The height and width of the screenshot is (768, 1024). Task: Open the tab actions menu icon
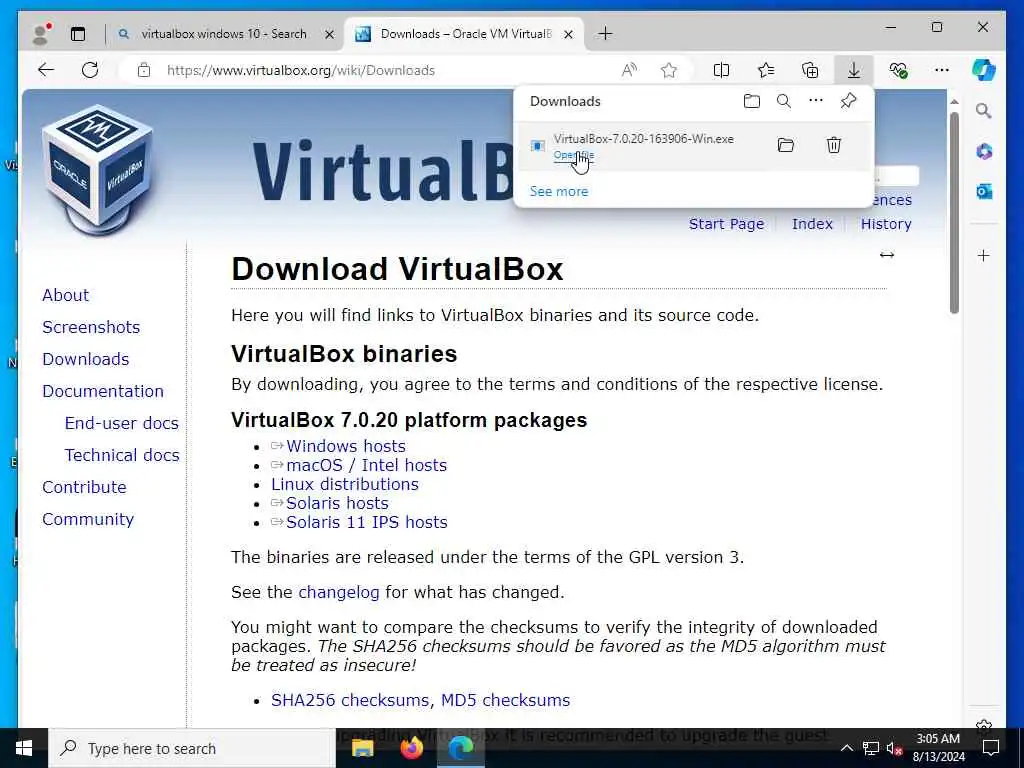[78, 34]
